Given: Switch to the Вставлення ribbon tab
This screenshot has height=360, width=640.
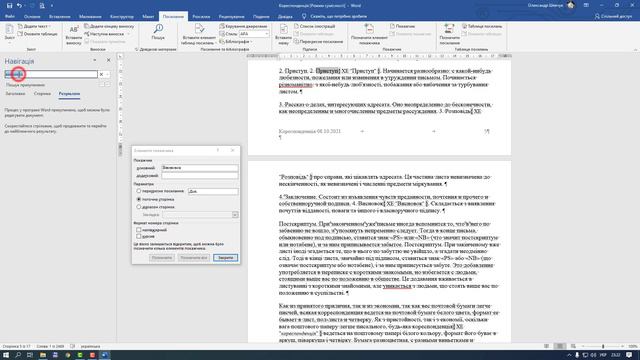Looking at the screenshot, I should click(x=60, y=17).
